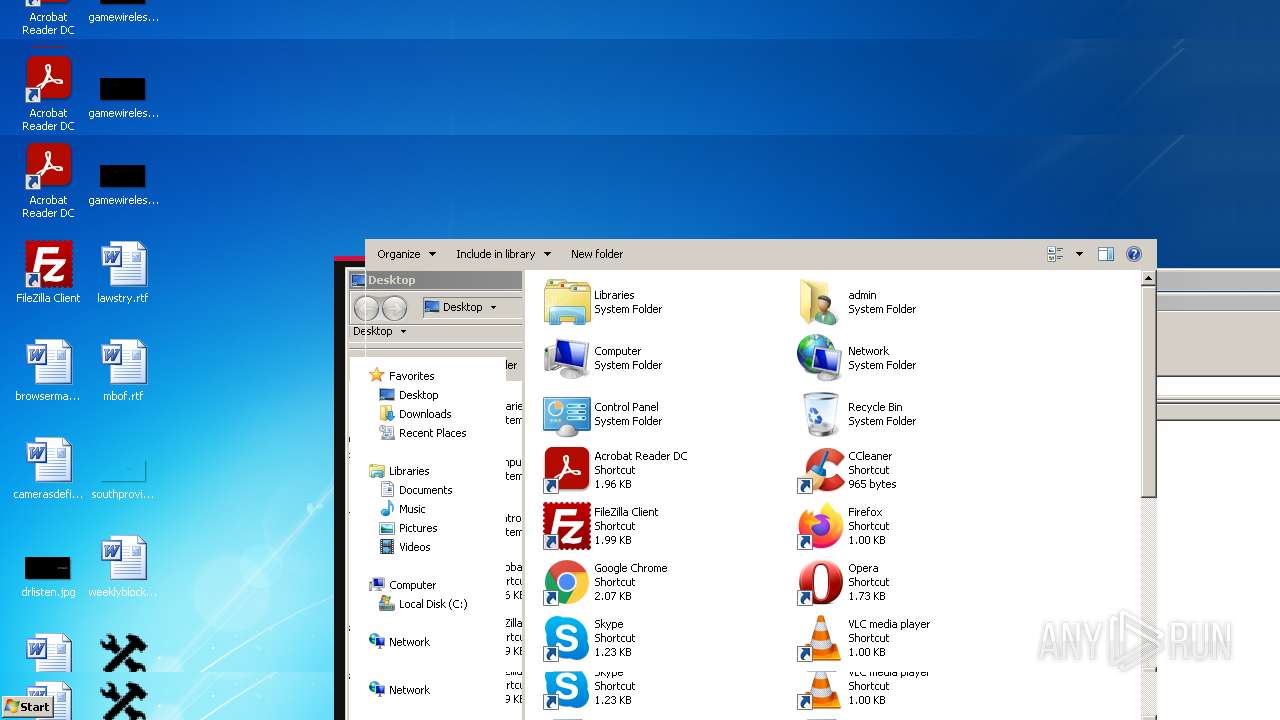
Task: Select the CCleaner shortcut icon
Action: tap(820, 470)
